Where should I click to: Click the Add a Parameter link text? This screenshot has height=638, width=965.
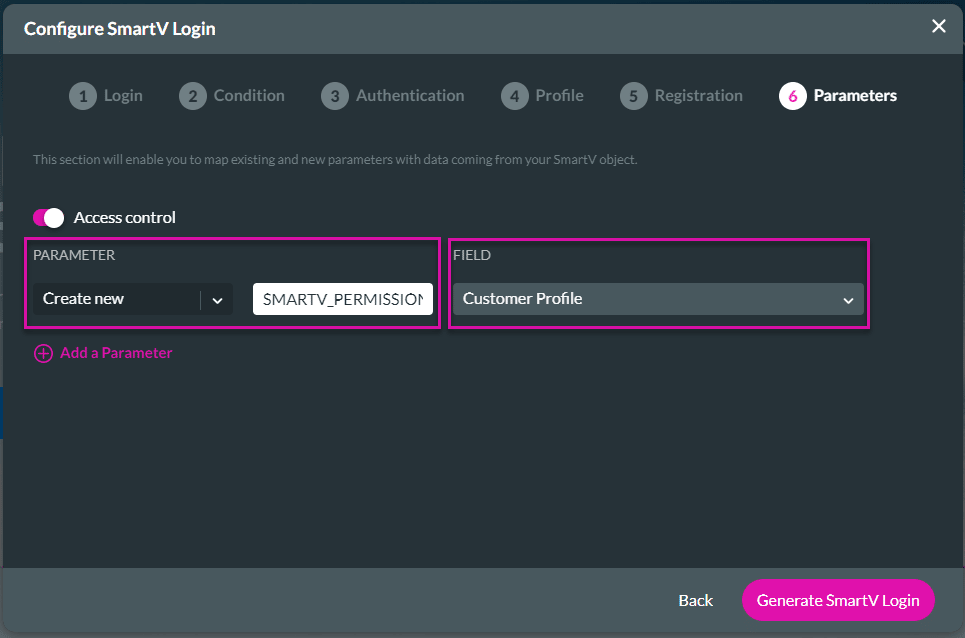(116, 353)
